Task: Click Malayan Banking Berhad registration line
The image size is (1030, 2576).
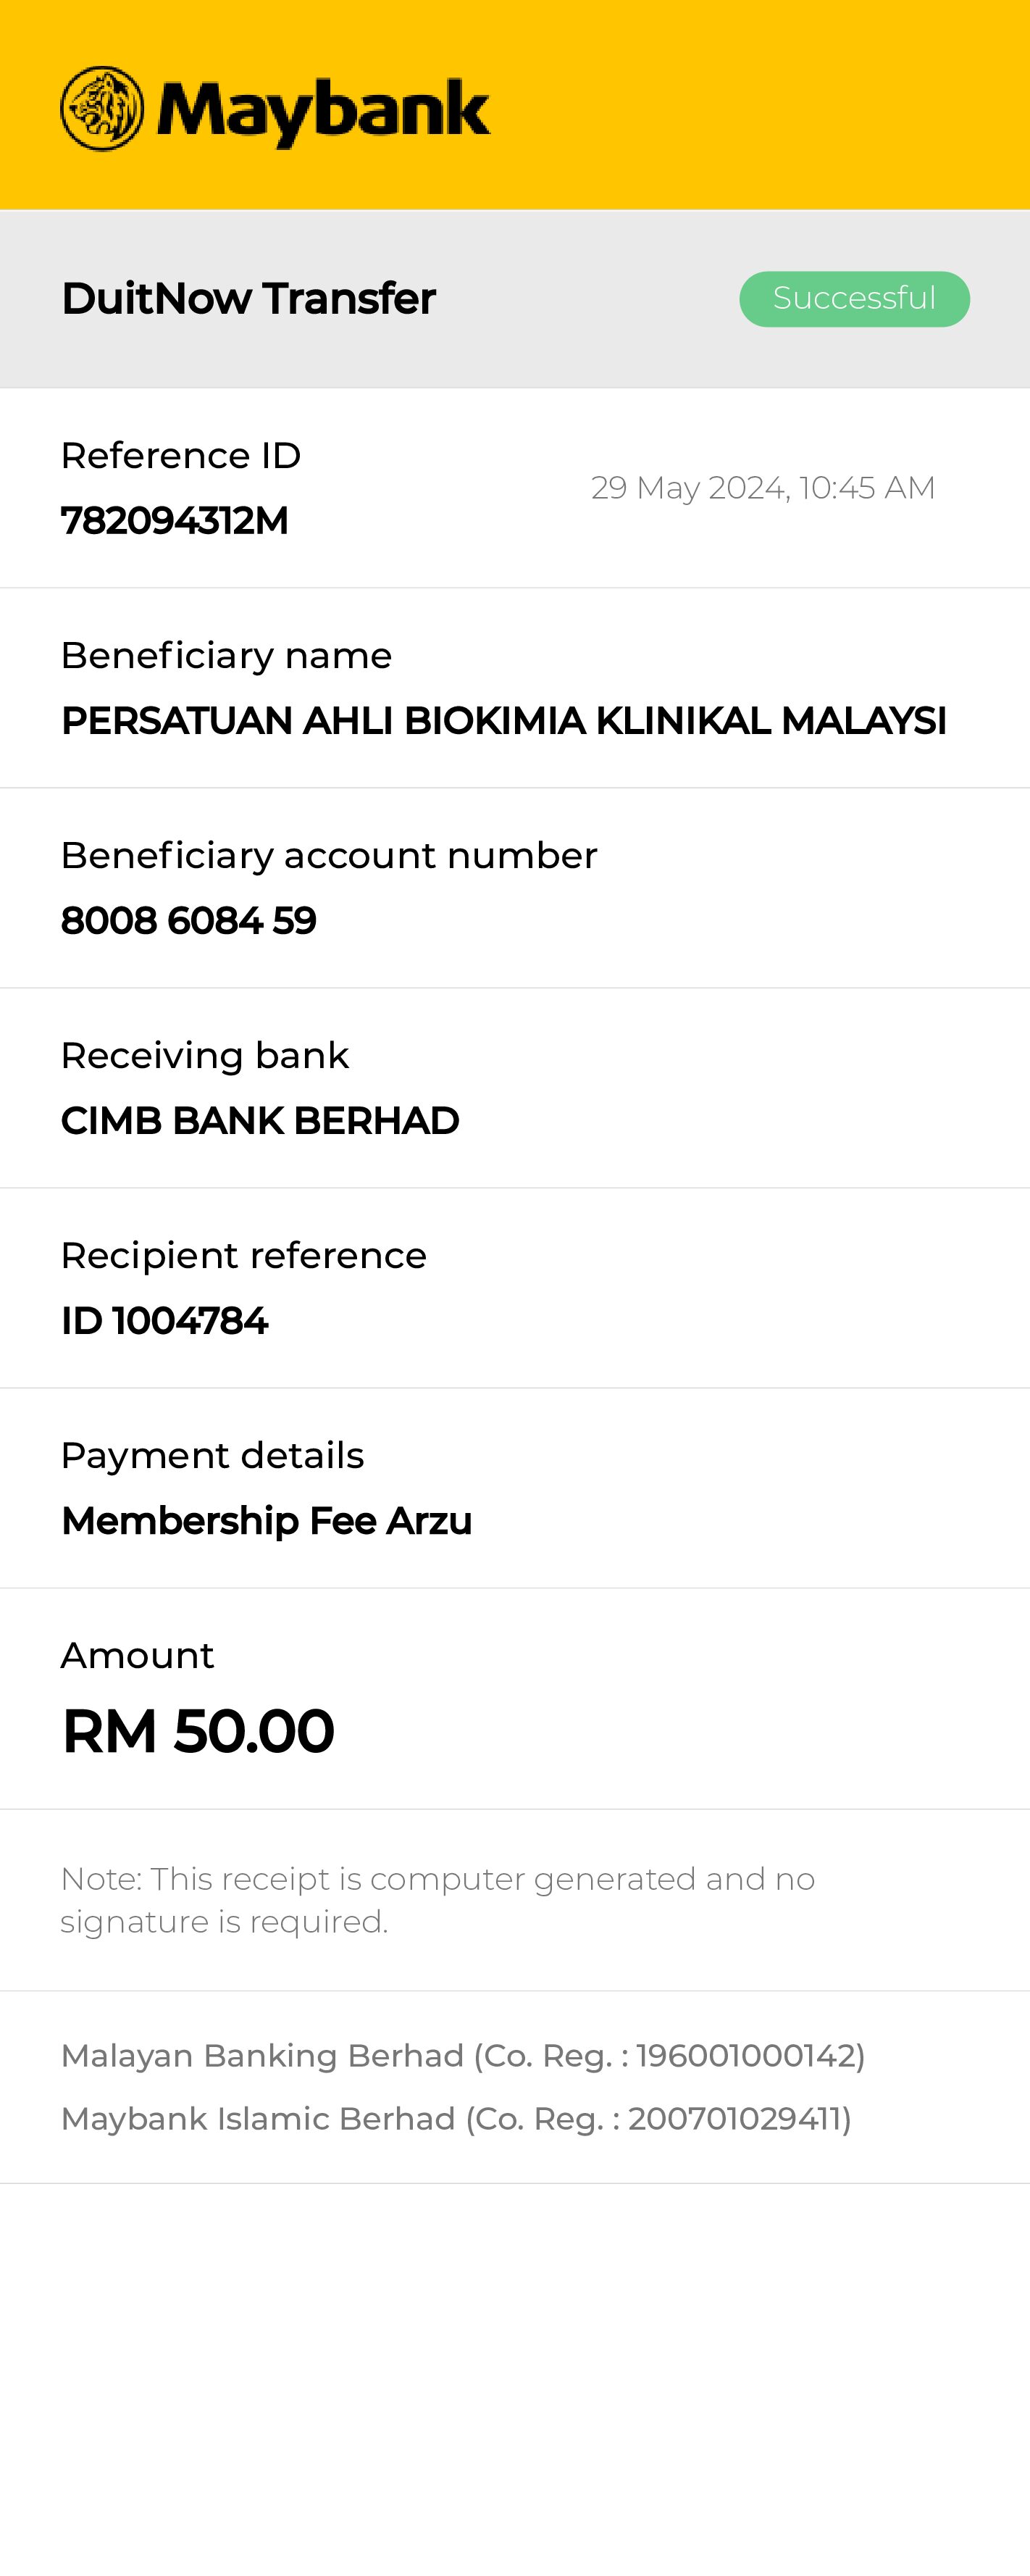Action: point(463,2056)
